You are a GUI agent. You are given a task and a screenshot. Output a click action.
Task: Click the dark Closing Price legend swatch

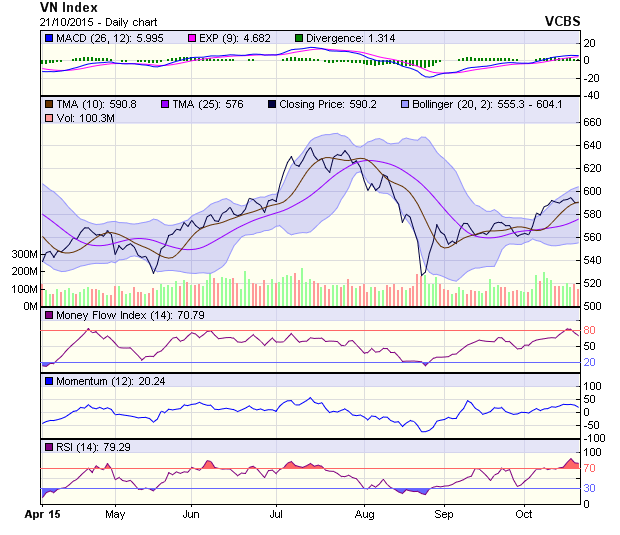273,104
